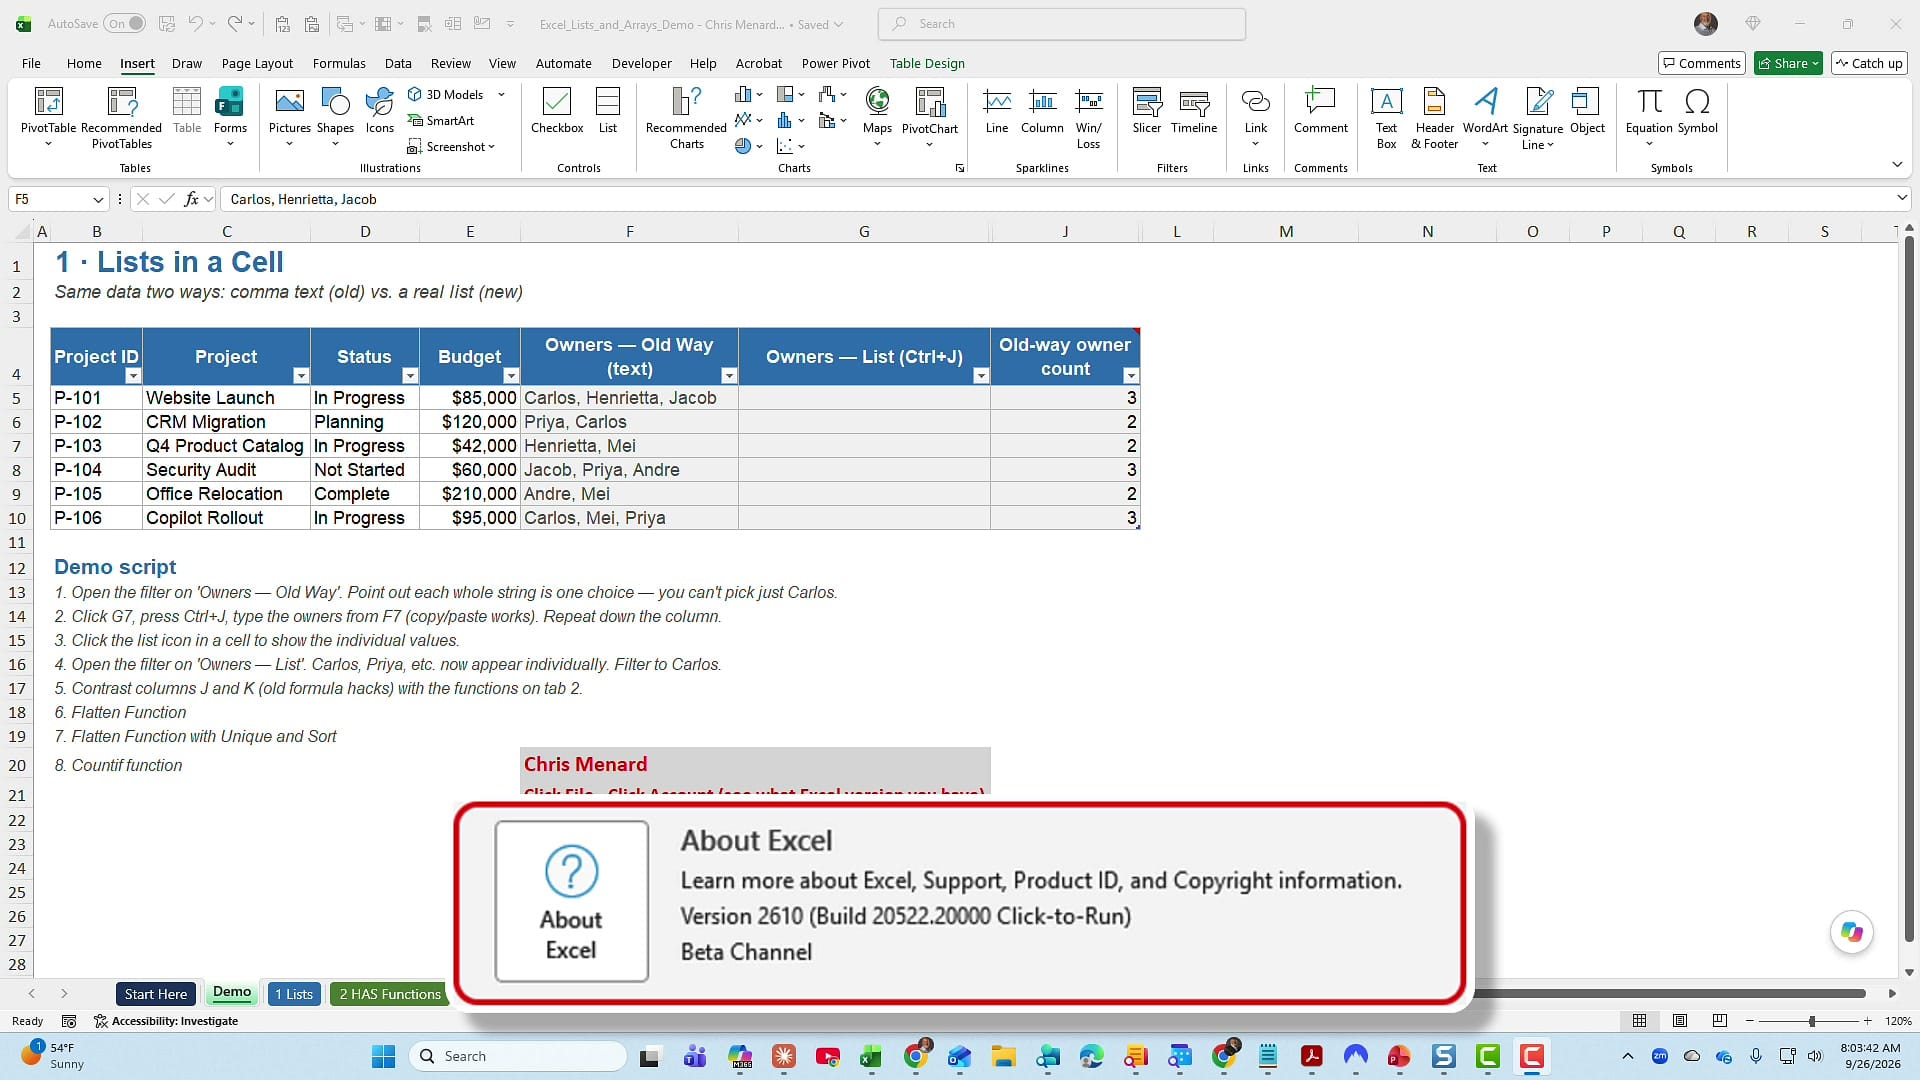Click the Catch up button
The width and height of the screenshot is (1920, 1080).
[x=1868, y=63]
